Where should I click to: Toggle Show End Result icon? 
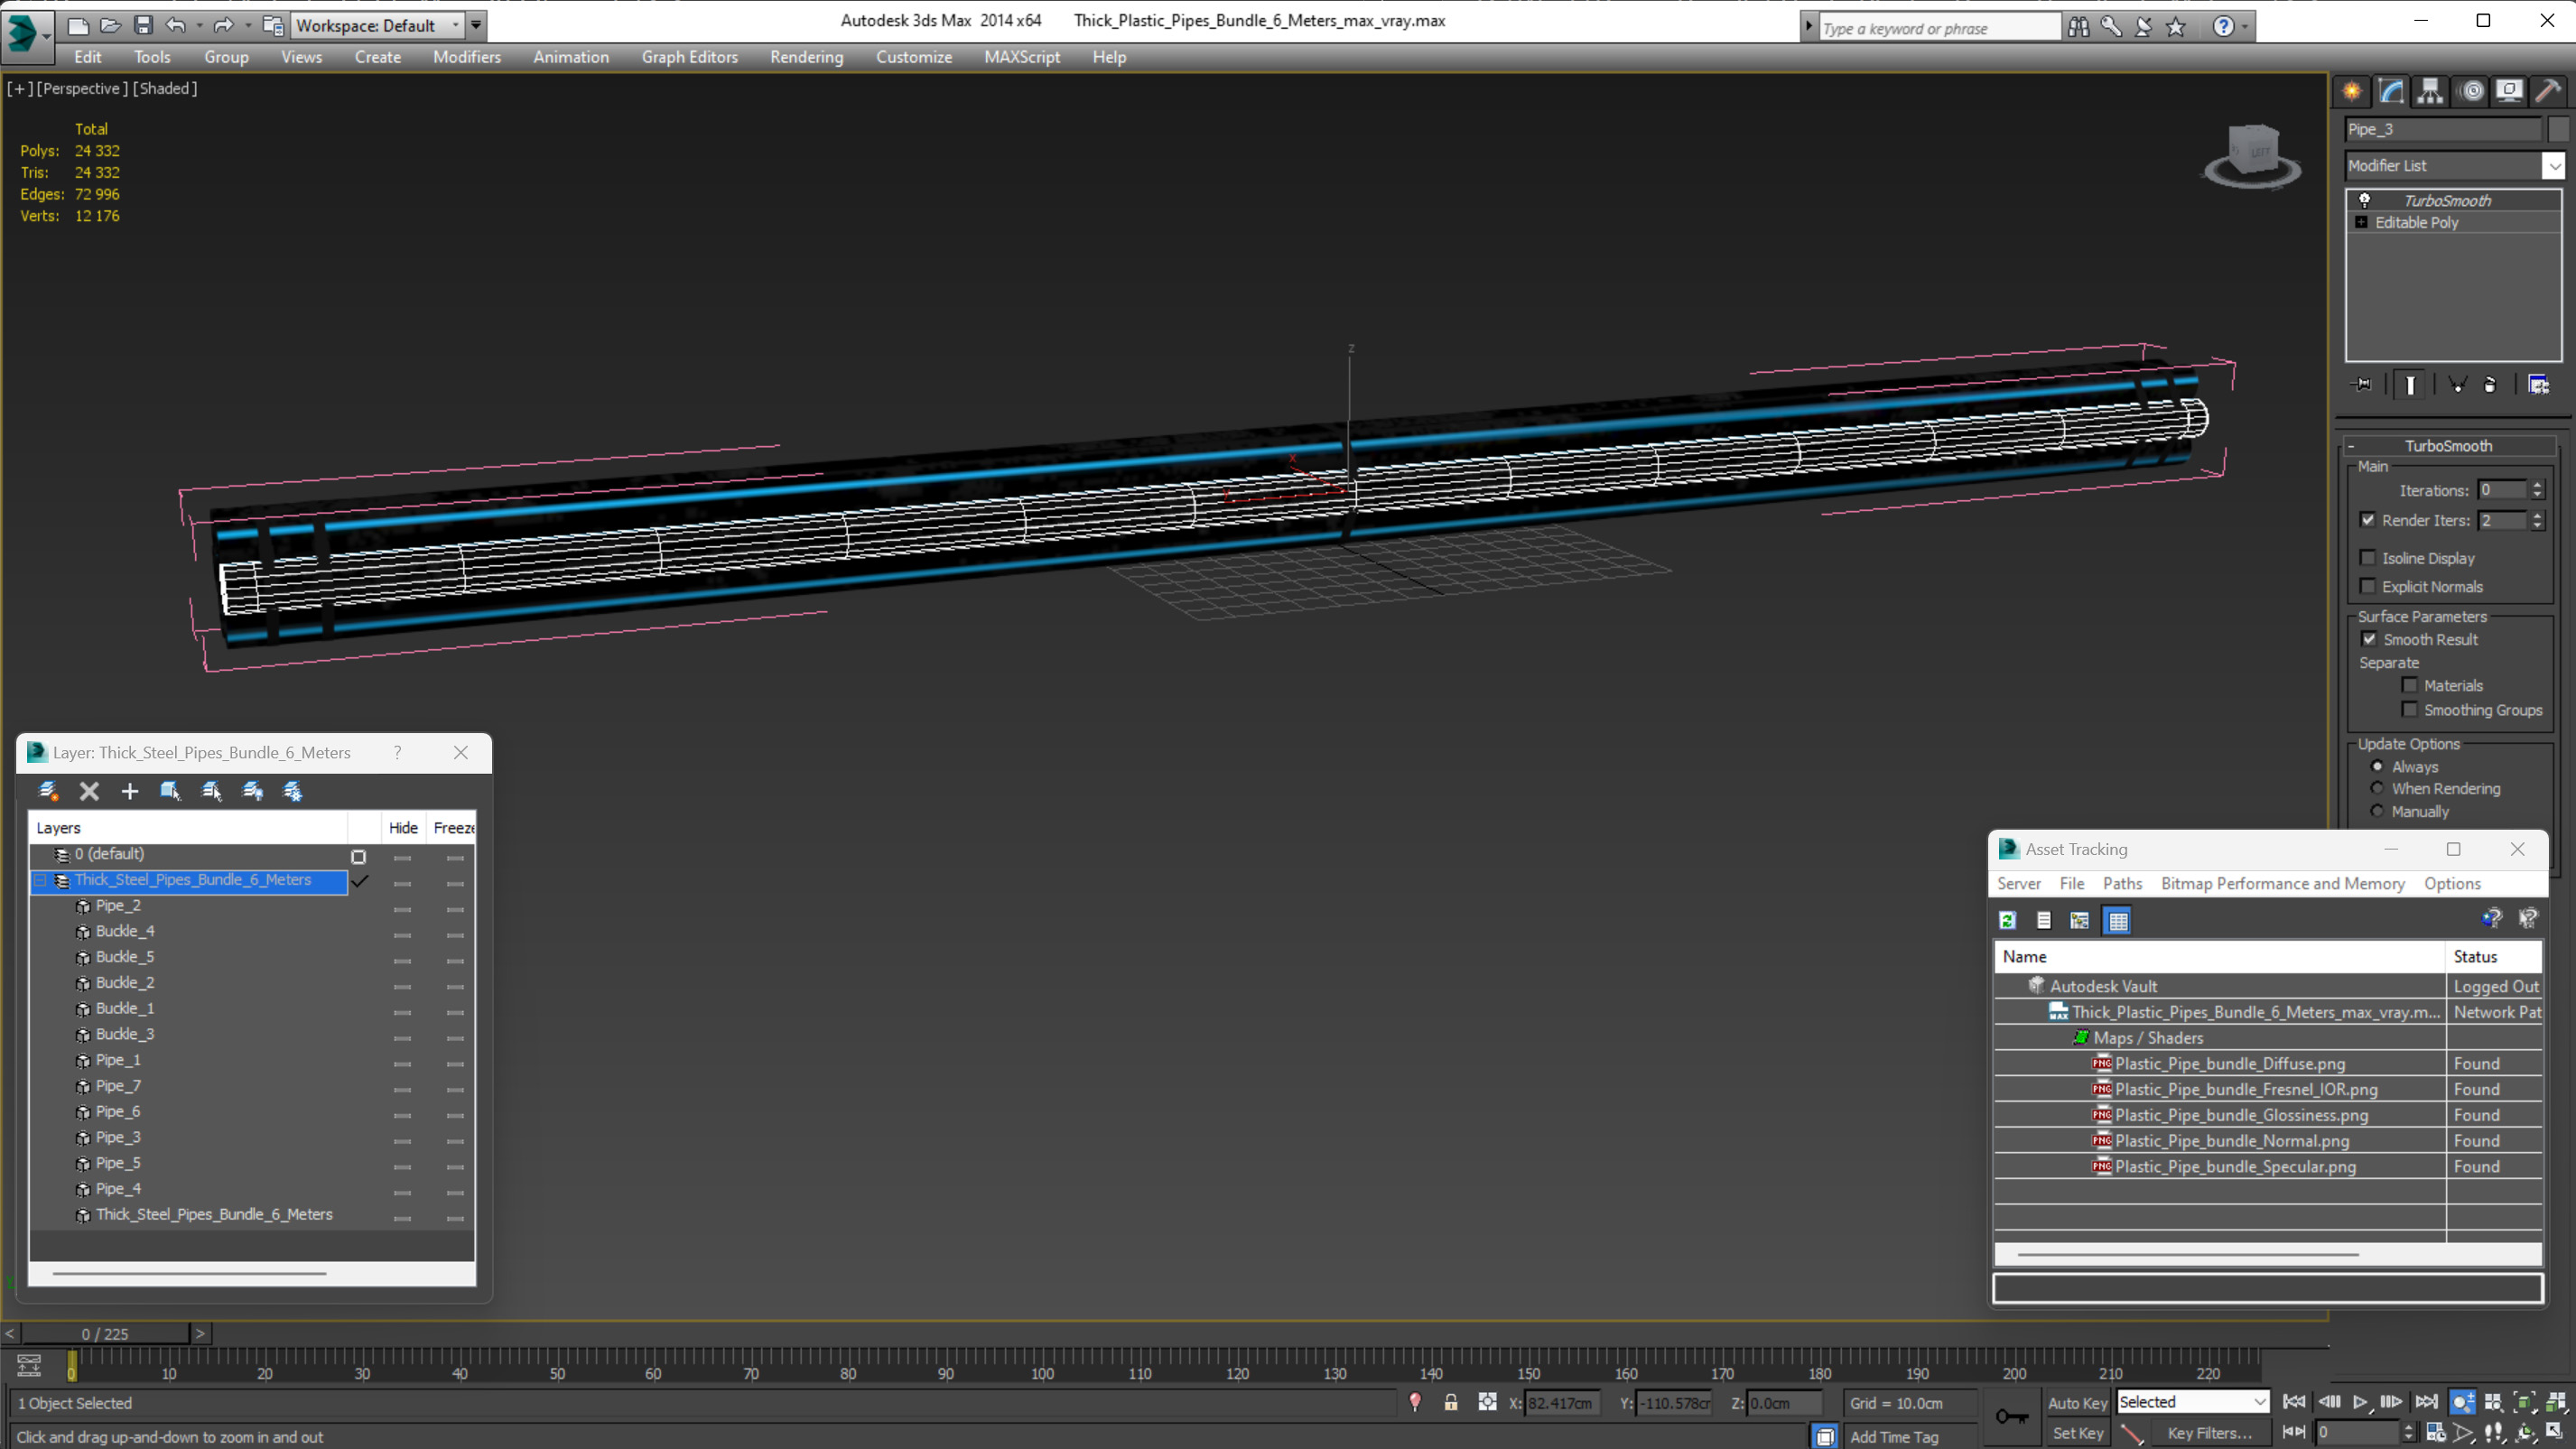[x=2410, y=385]
